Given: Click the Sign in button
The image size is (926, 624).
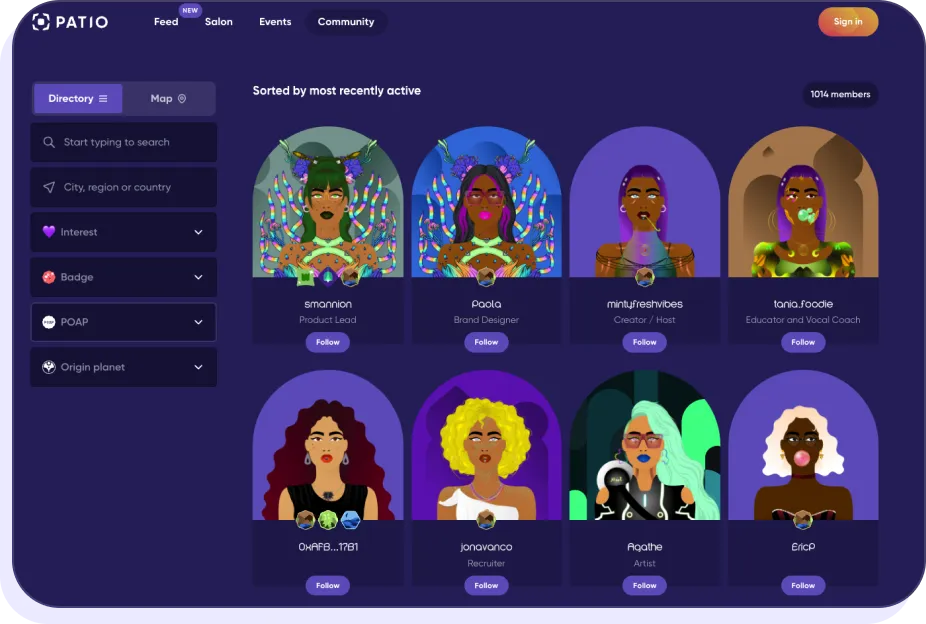Looking at the screenshot, I should tap(848, 22).
